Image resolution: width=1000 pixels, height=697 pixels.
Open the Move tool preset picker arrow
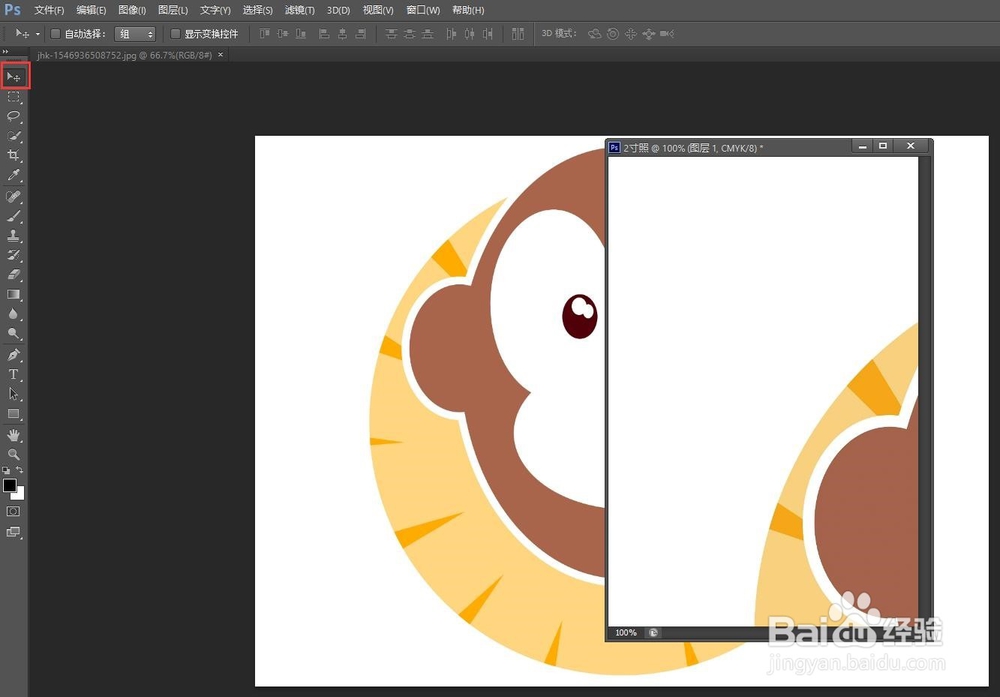click(38, 34)
